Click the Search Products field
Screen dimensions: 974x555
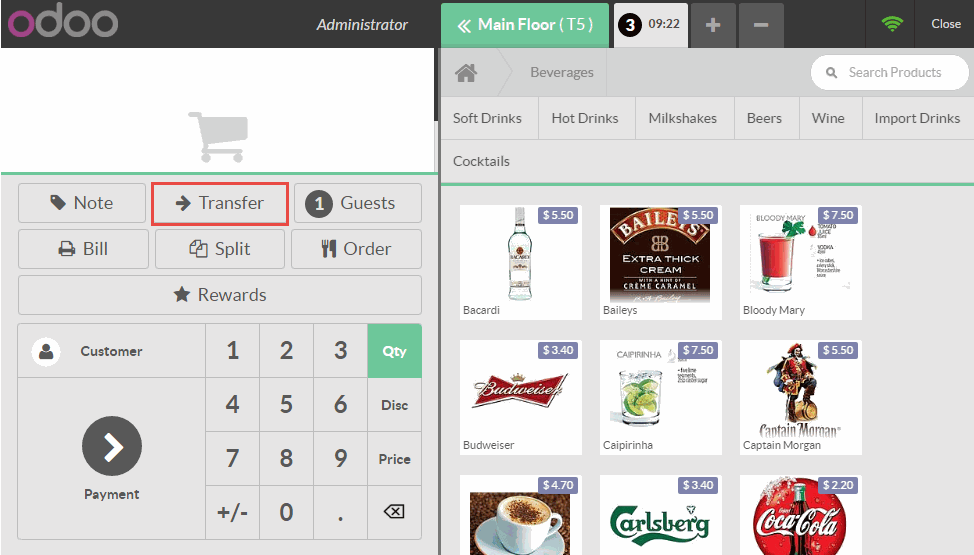point(889,73)
